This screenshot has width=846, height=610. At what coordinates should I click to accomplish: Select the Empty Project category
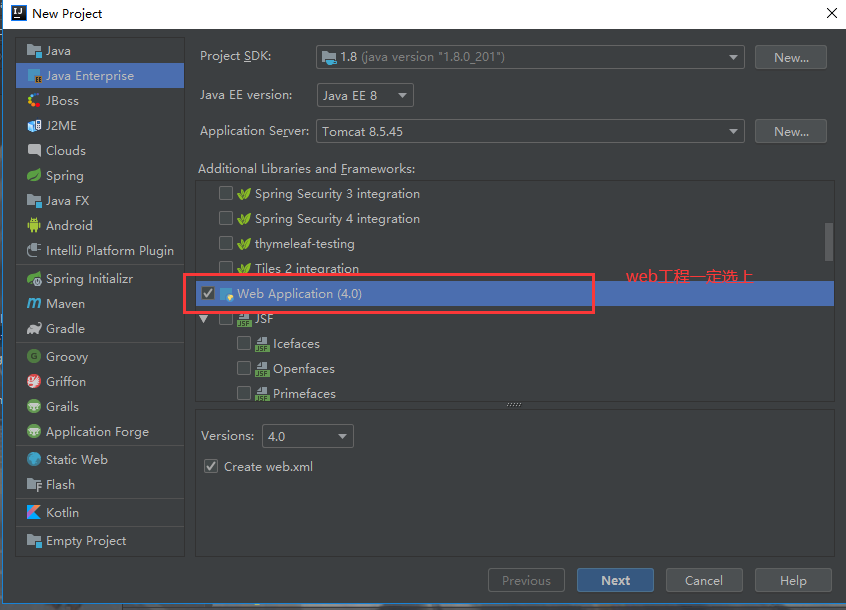pos(100,540)
